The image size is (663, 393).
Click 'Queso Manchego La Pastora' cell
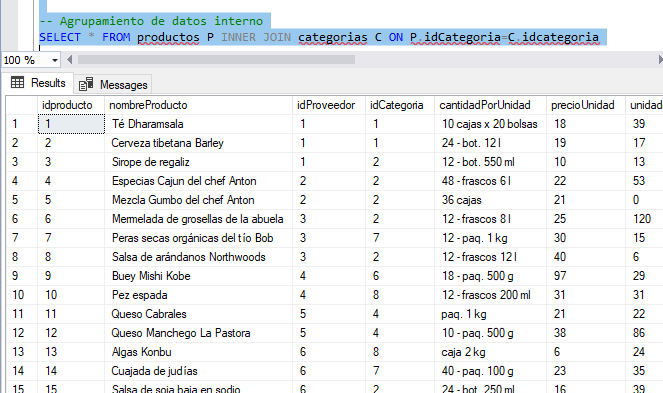(x=198, y=333)
